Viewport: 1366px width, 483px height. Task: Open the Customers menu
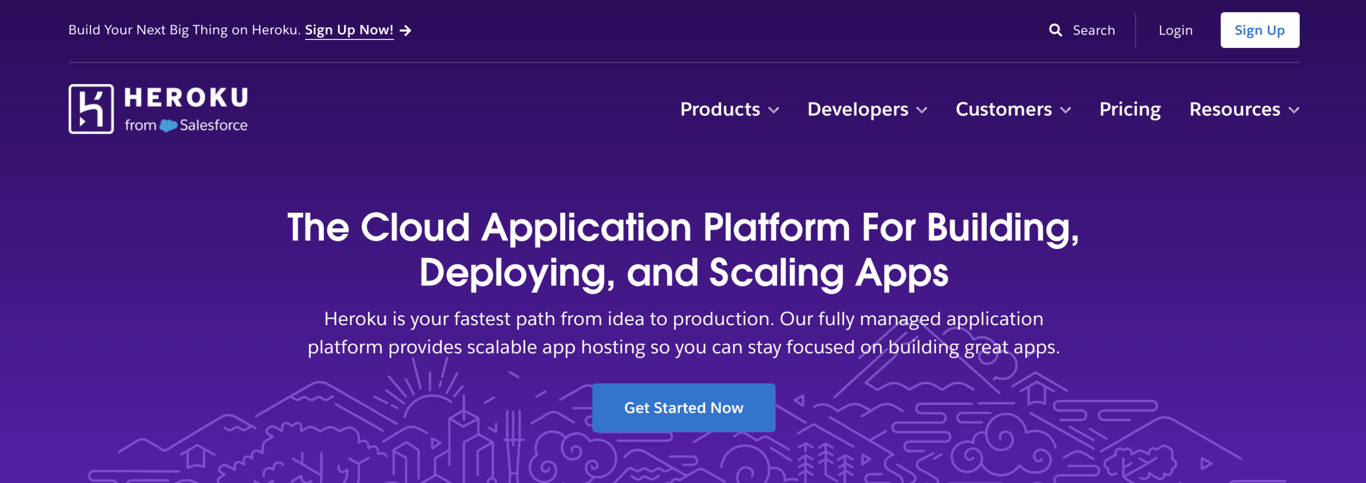tap(1003, 109)
